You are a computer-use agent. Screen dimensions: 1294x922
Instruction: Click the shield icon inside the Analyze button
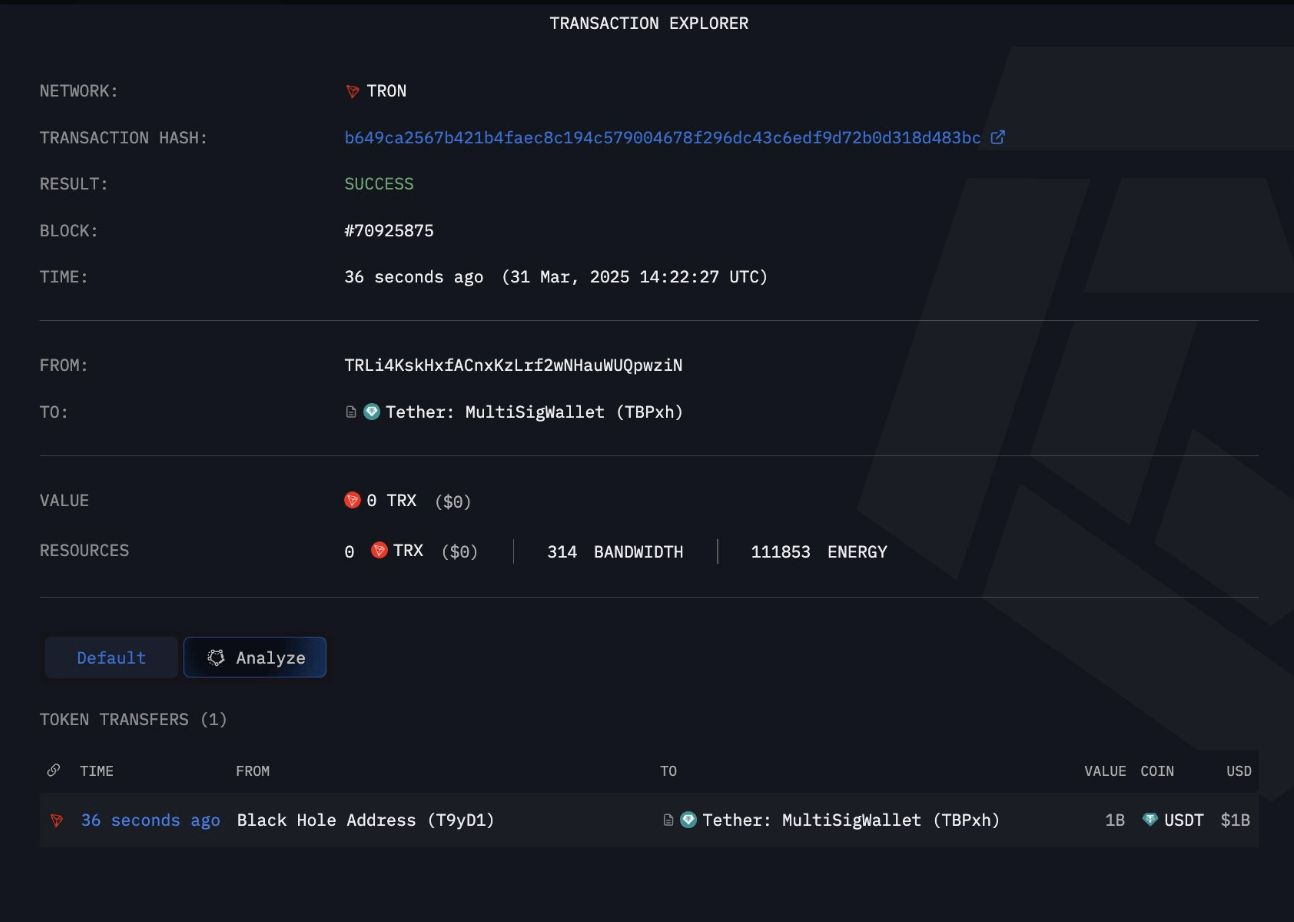(216, 657)
